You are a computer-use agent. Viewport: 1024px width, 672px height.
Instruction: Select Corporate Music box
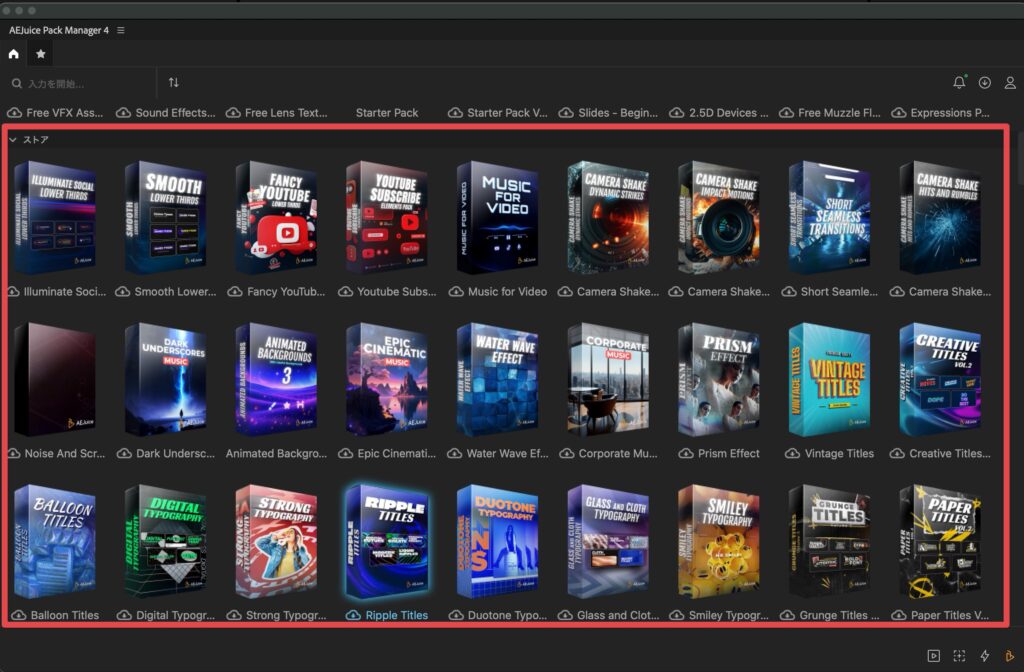pyautogui.click(x=608, y=379)
